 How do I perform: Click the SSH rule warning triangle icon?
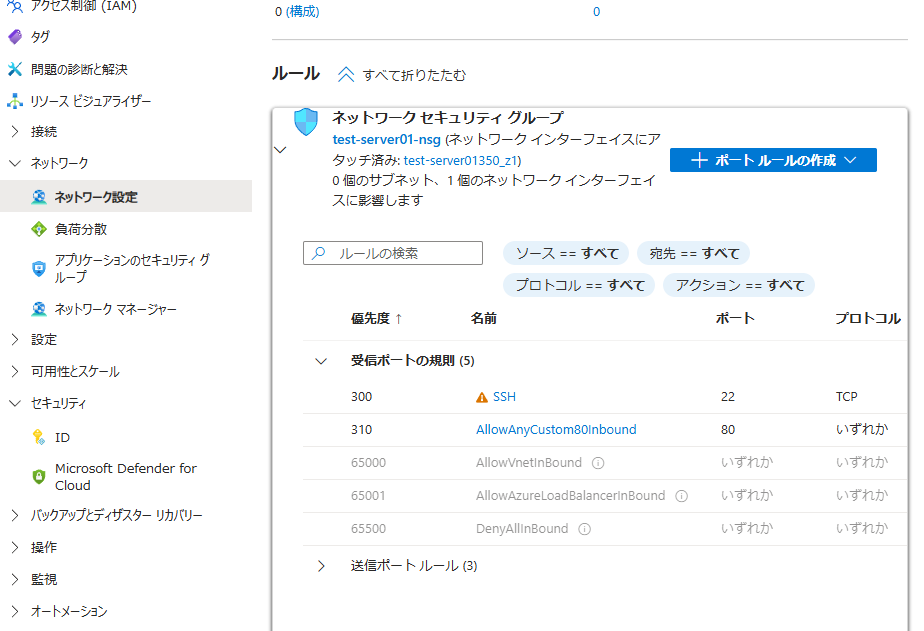(x=481, y=397)
